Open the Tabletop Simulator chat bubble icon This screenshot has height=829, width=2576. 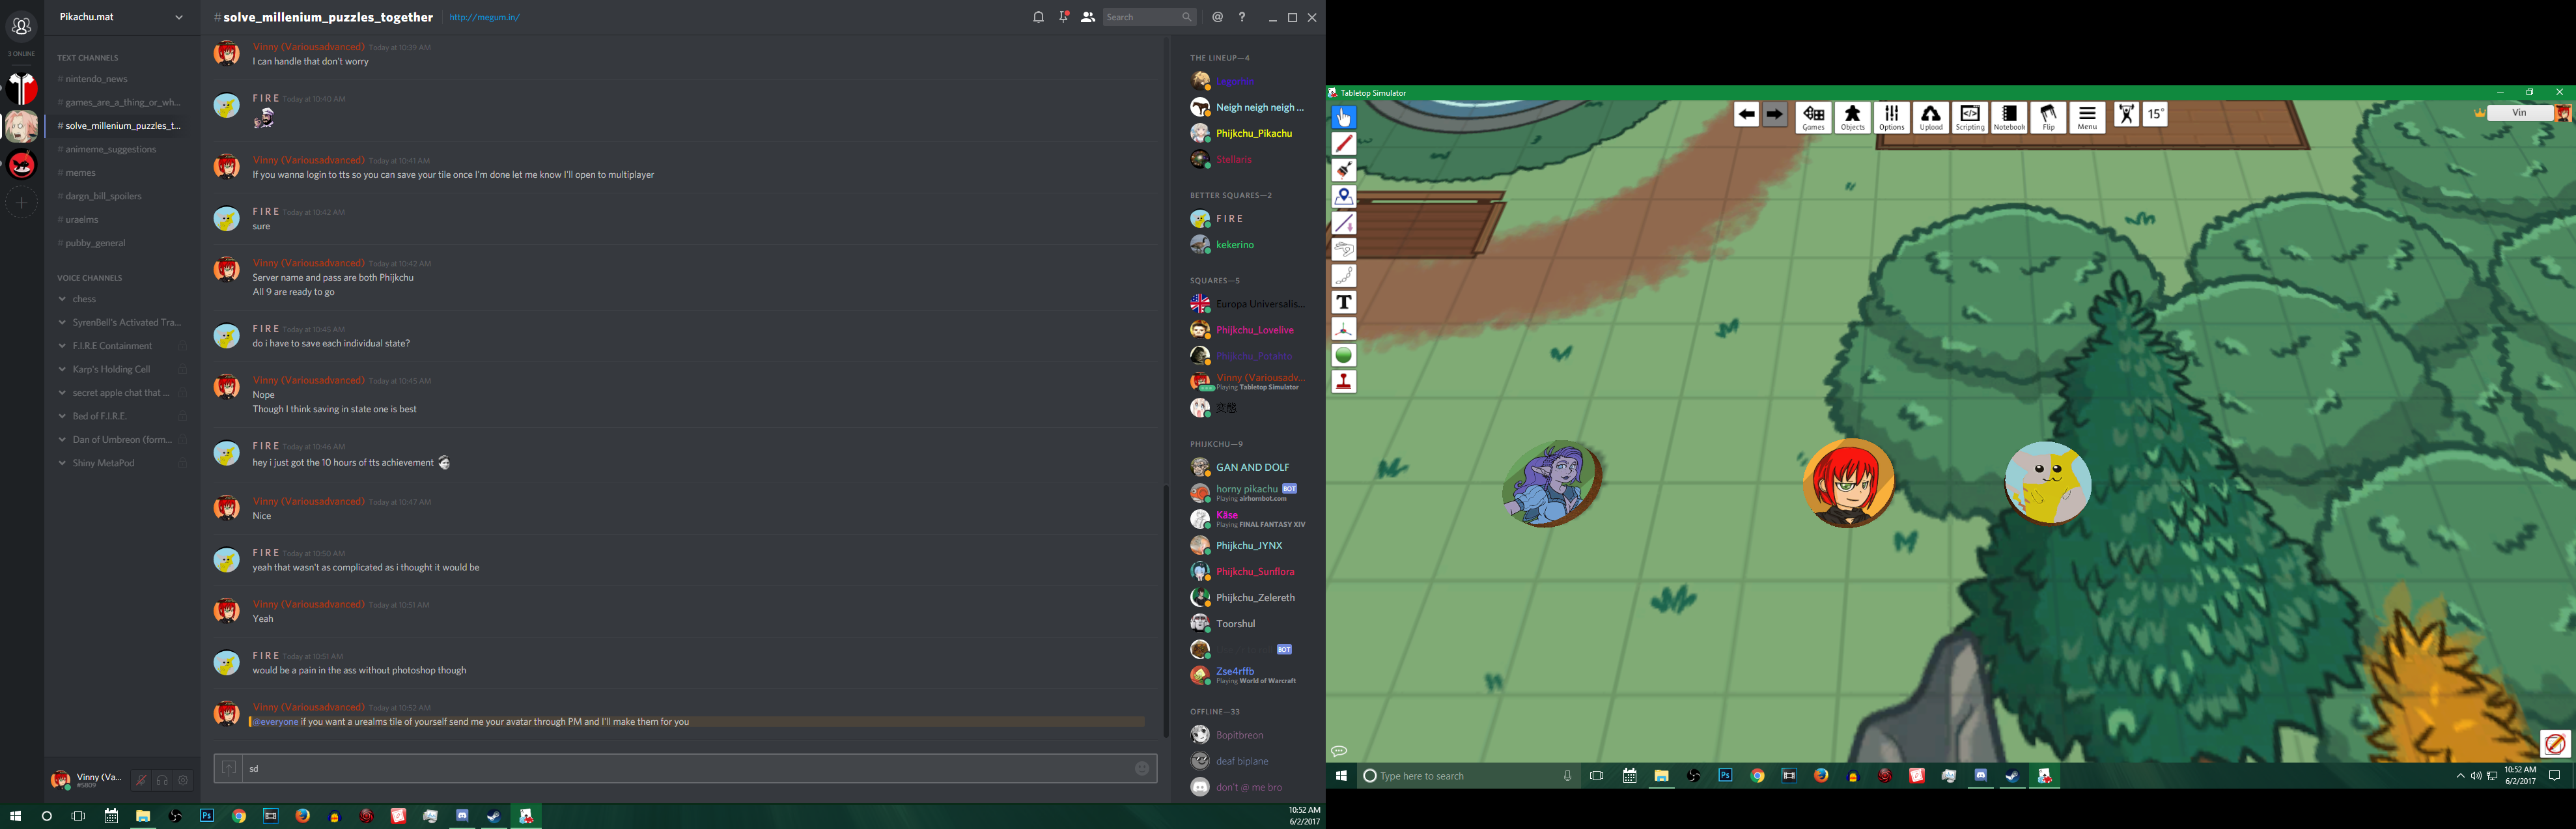[x=1339, y=751]
